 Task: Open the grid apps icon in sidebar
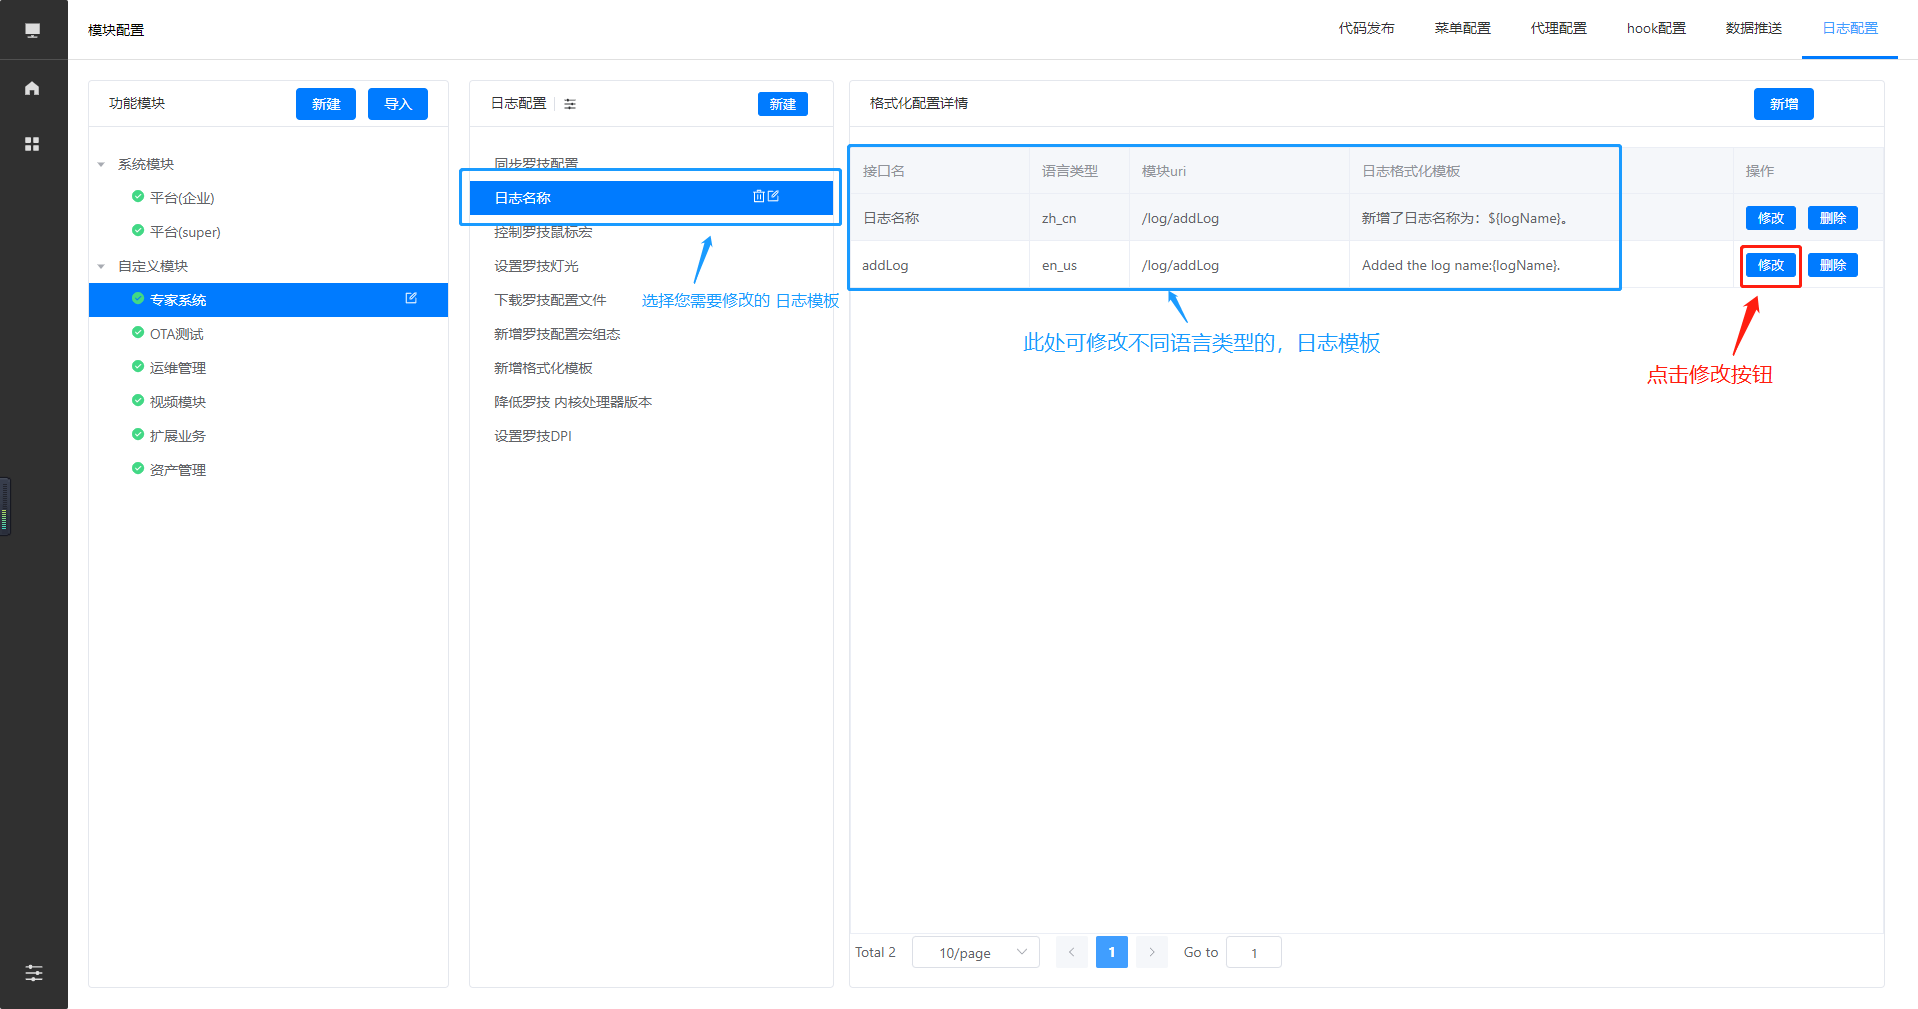point(32,144)
